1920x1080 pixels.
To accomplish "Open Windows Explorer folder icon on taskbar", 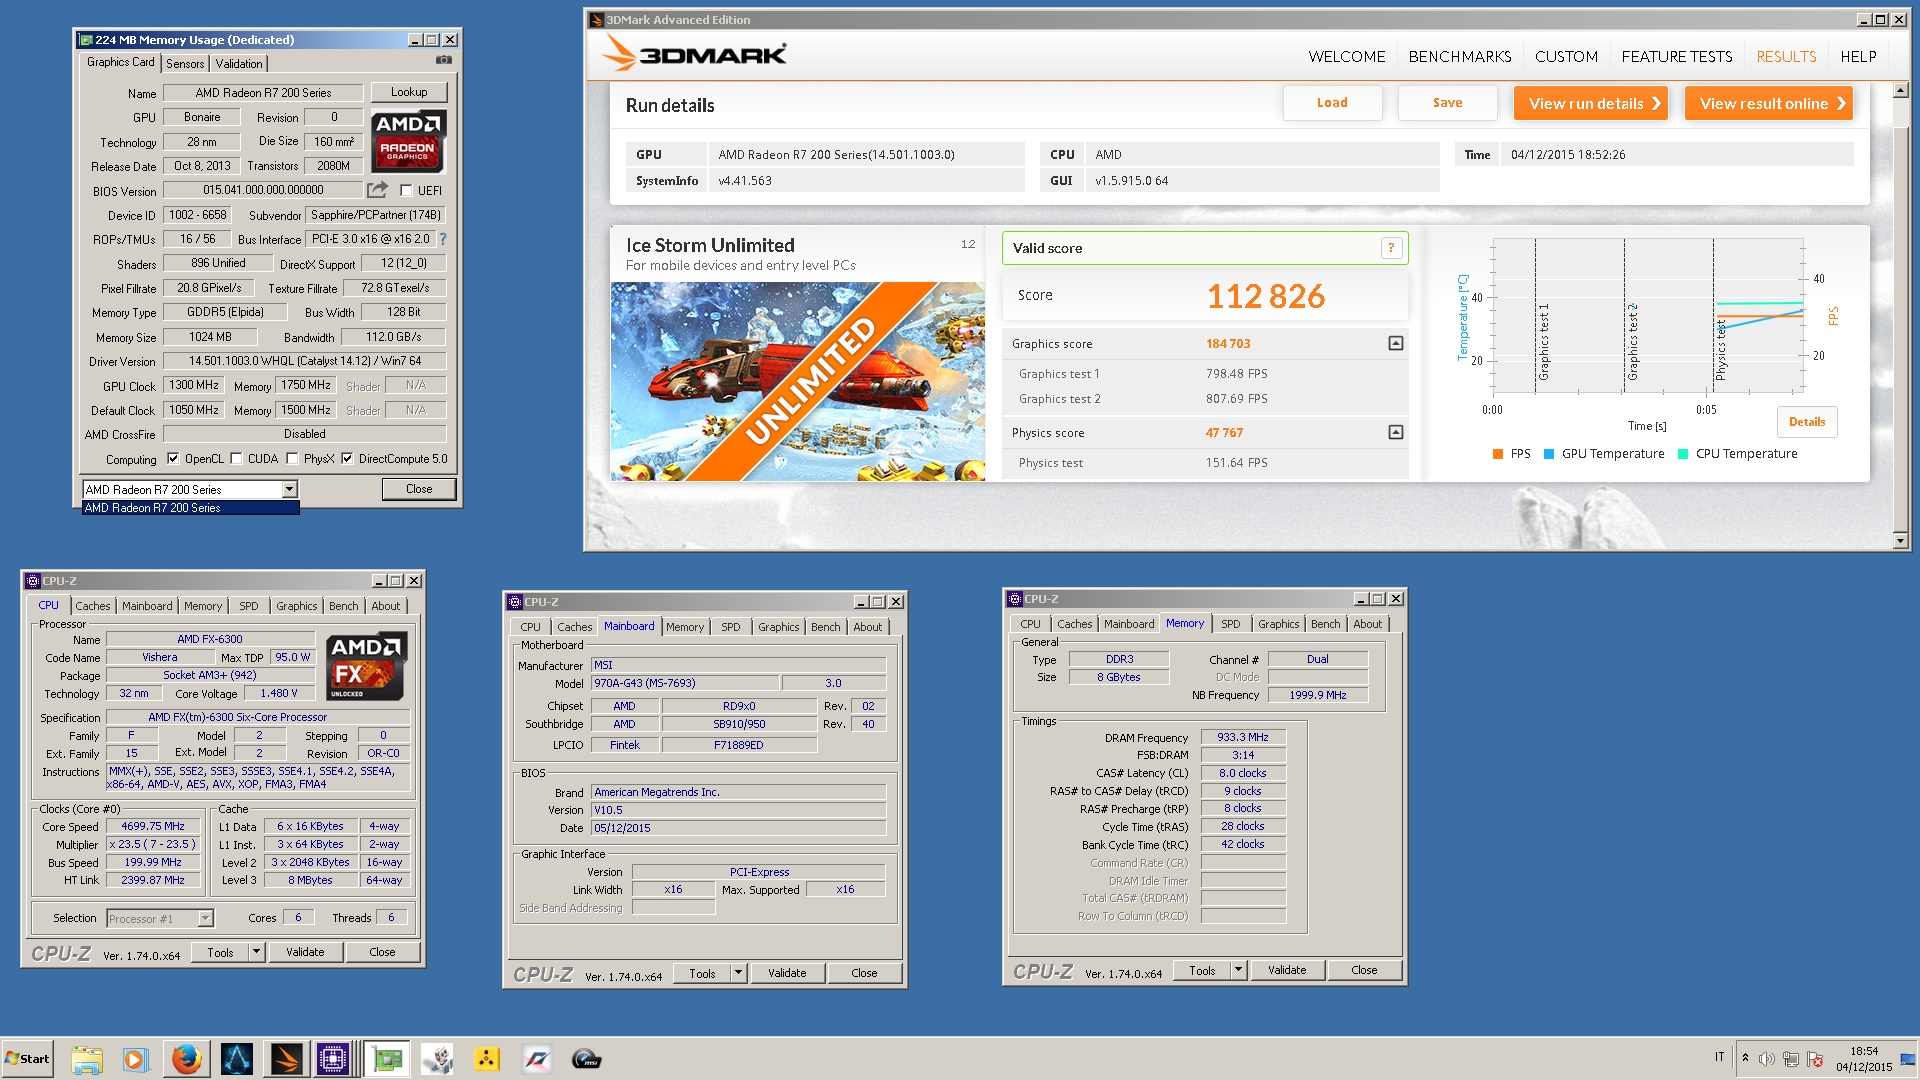I will click(x=87, y=1059).
